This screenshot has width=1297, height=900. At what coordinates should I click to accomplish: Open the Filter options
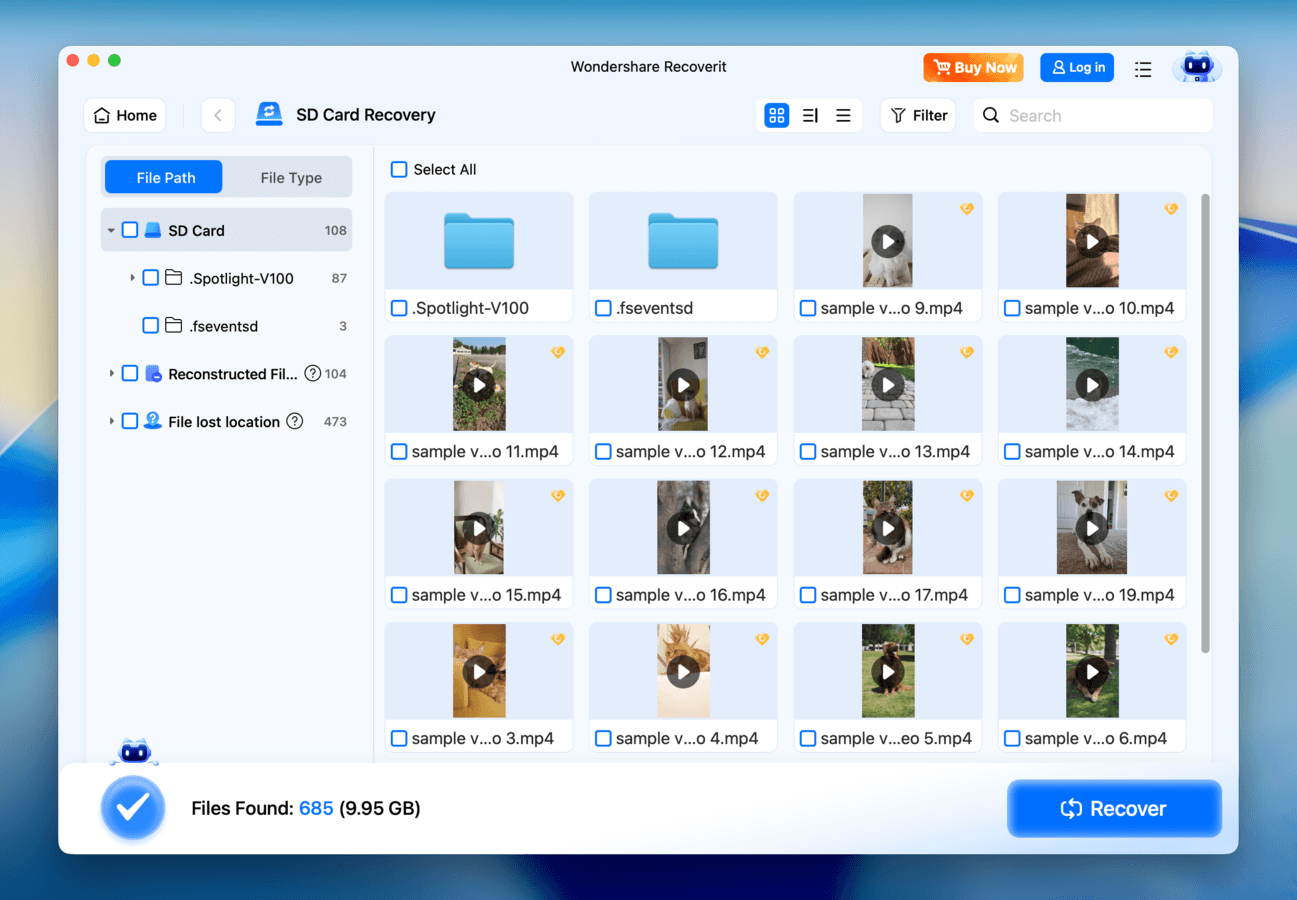917,115
